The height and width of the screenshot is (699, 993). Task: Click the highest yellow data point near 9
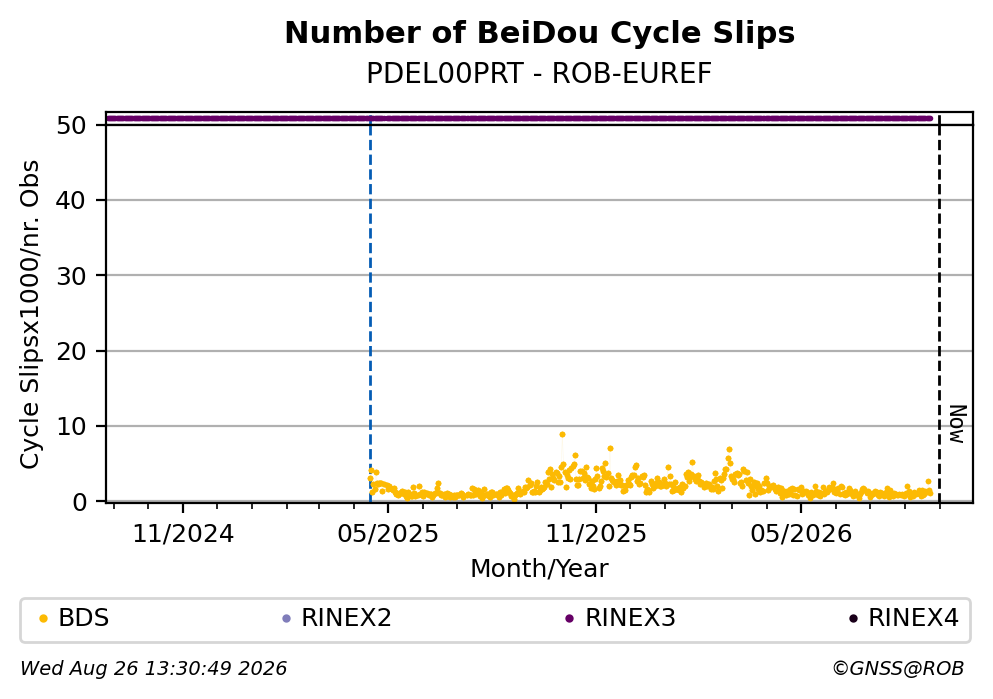(562, 435)
